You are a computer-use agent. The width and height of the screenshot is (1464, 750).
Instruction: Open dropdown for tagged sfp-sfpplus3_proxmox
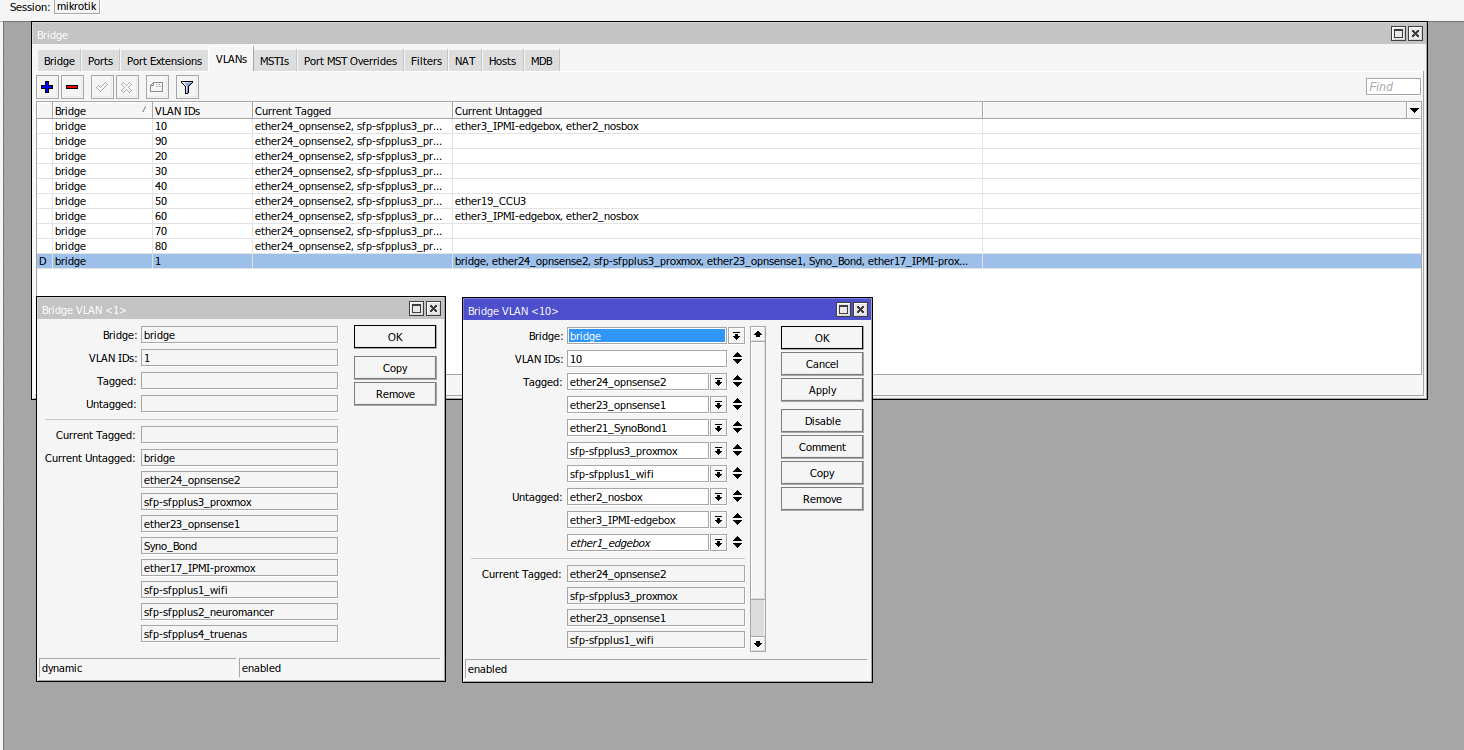point(718,451)
